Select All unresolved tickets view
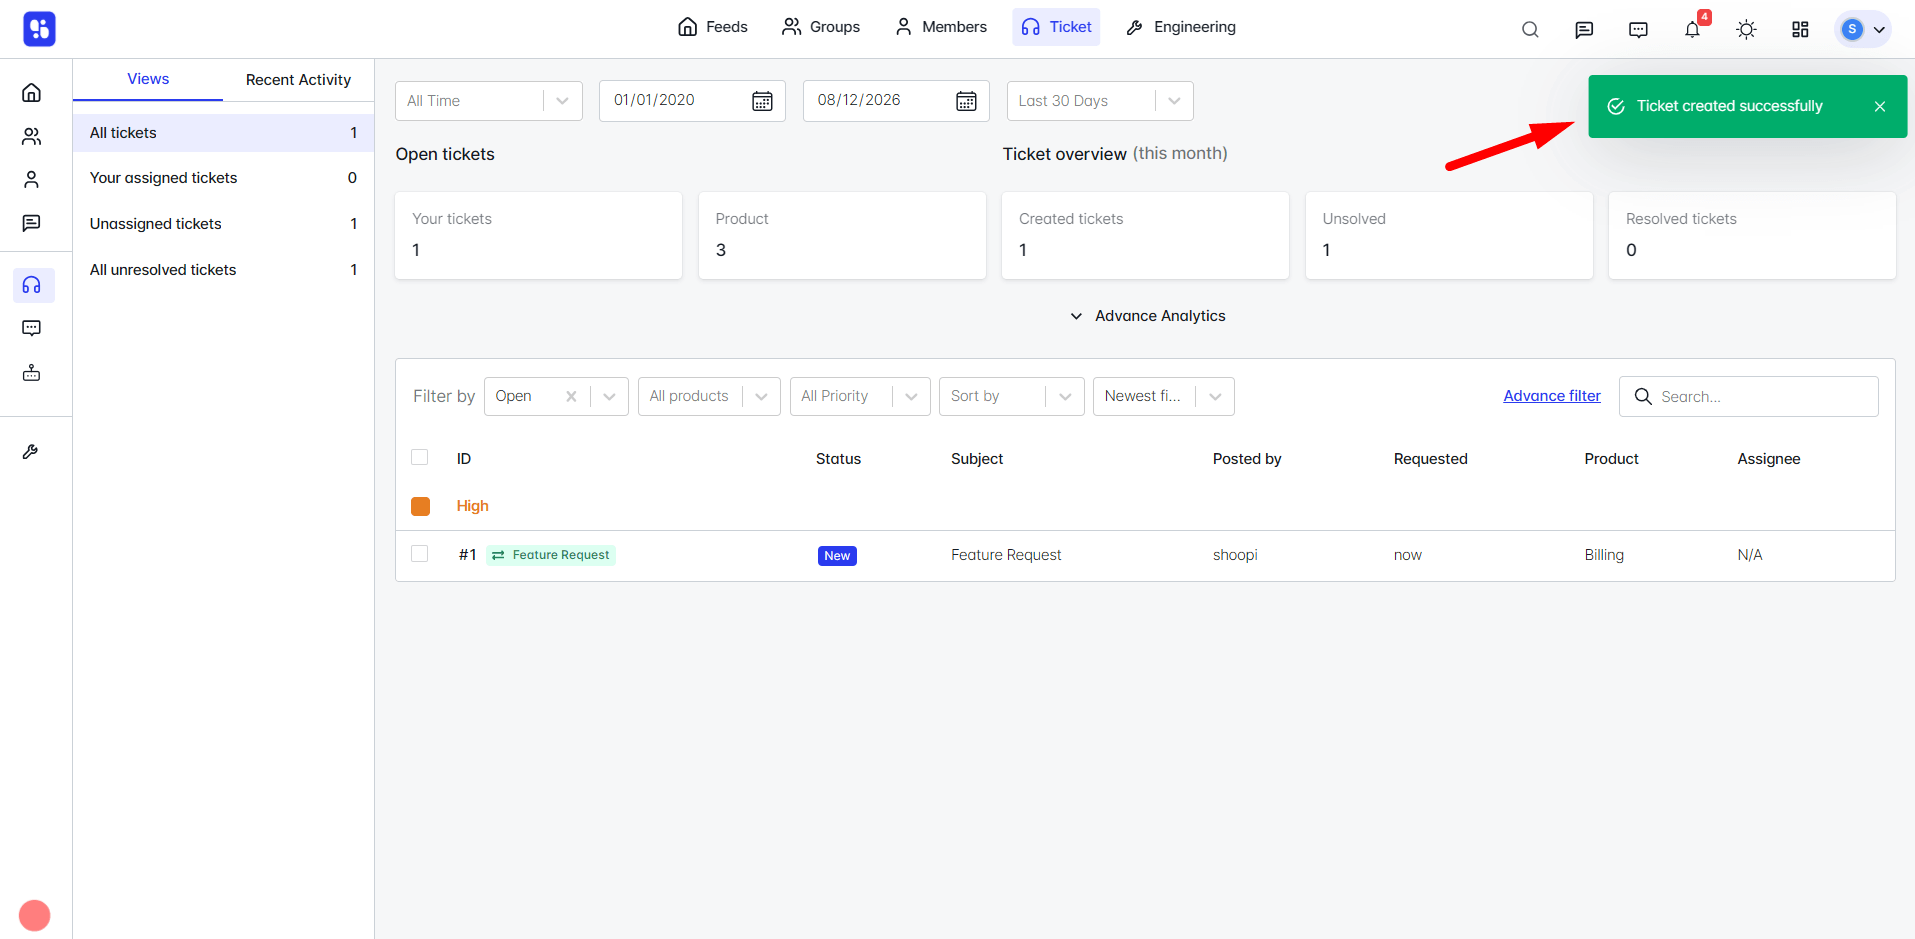Screen dimensions: 1915x939 click(x=223, y=270)
